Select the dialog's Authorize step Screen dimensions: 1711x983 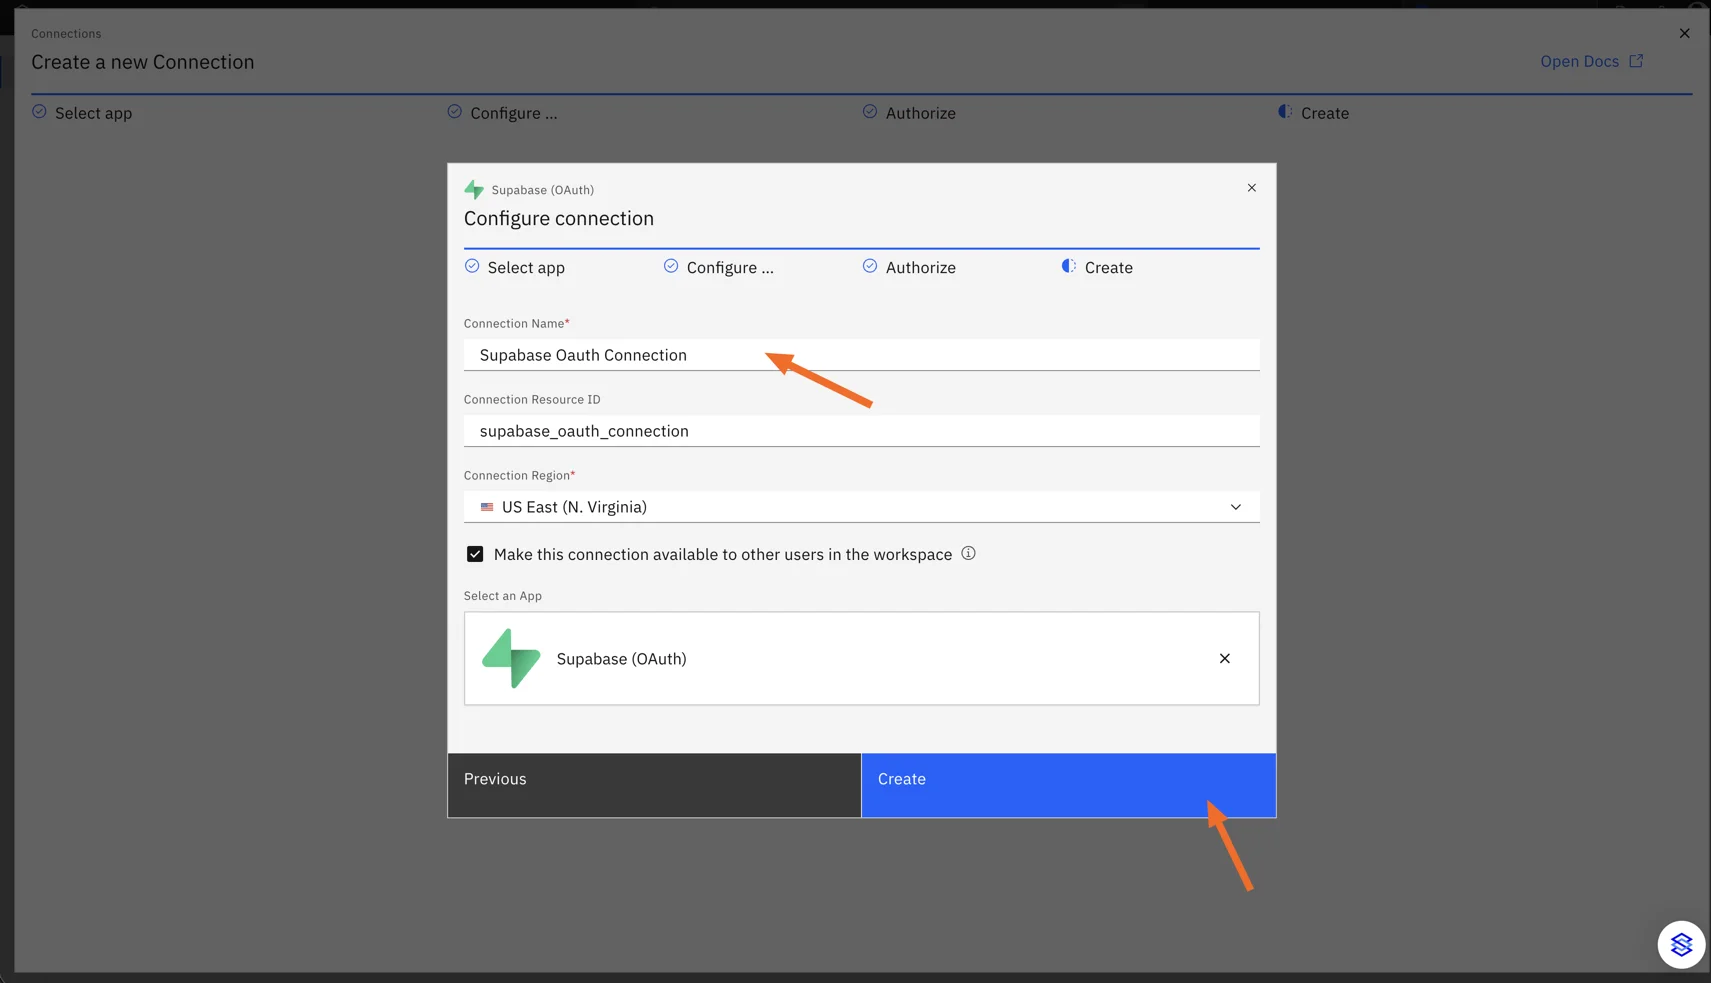tap(909, 267)
